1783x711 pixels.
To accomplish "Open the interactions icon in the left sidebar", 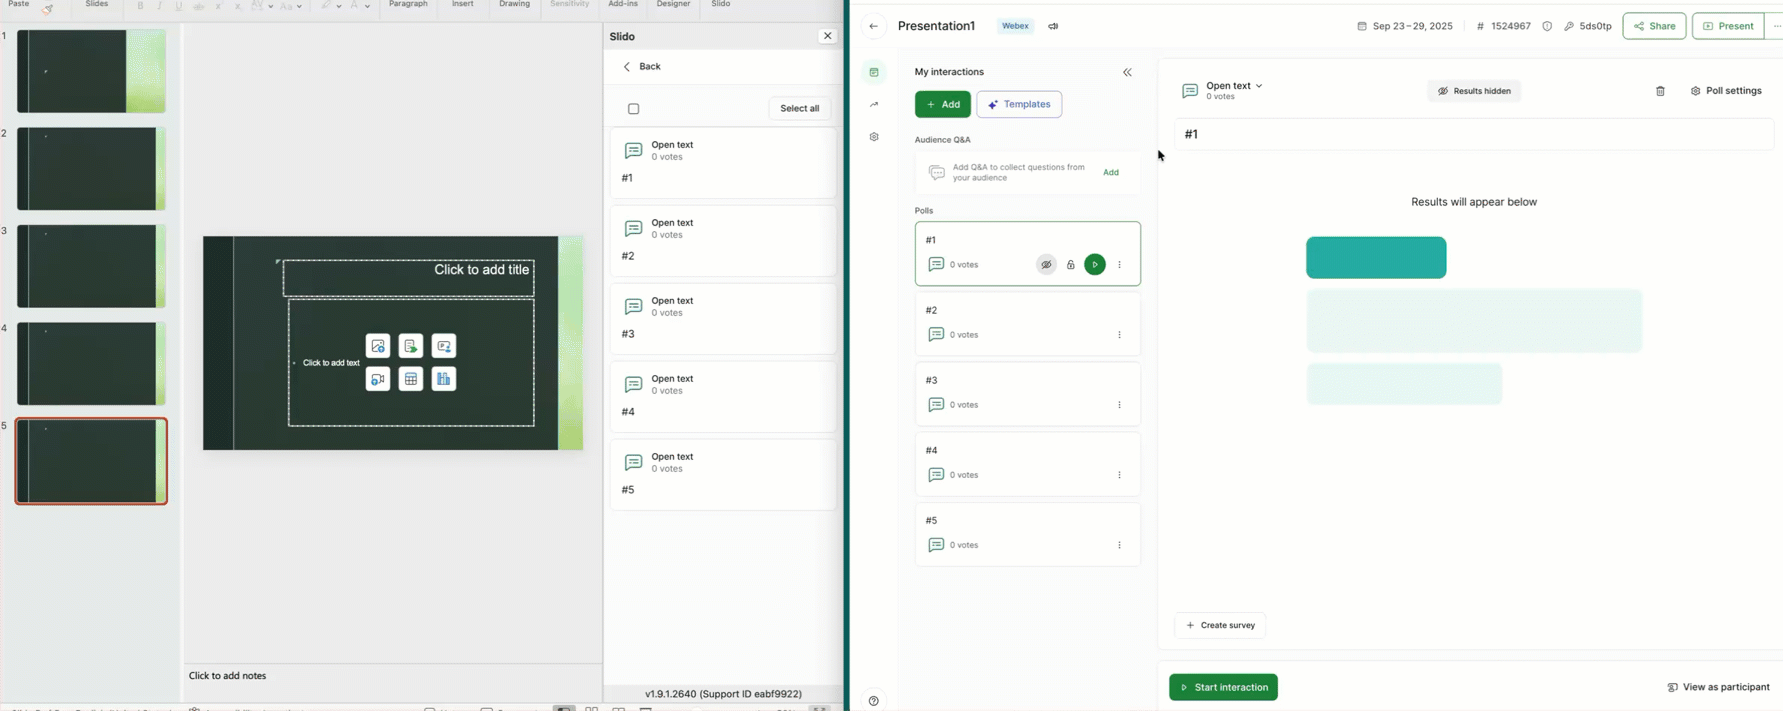I will 874,72.
